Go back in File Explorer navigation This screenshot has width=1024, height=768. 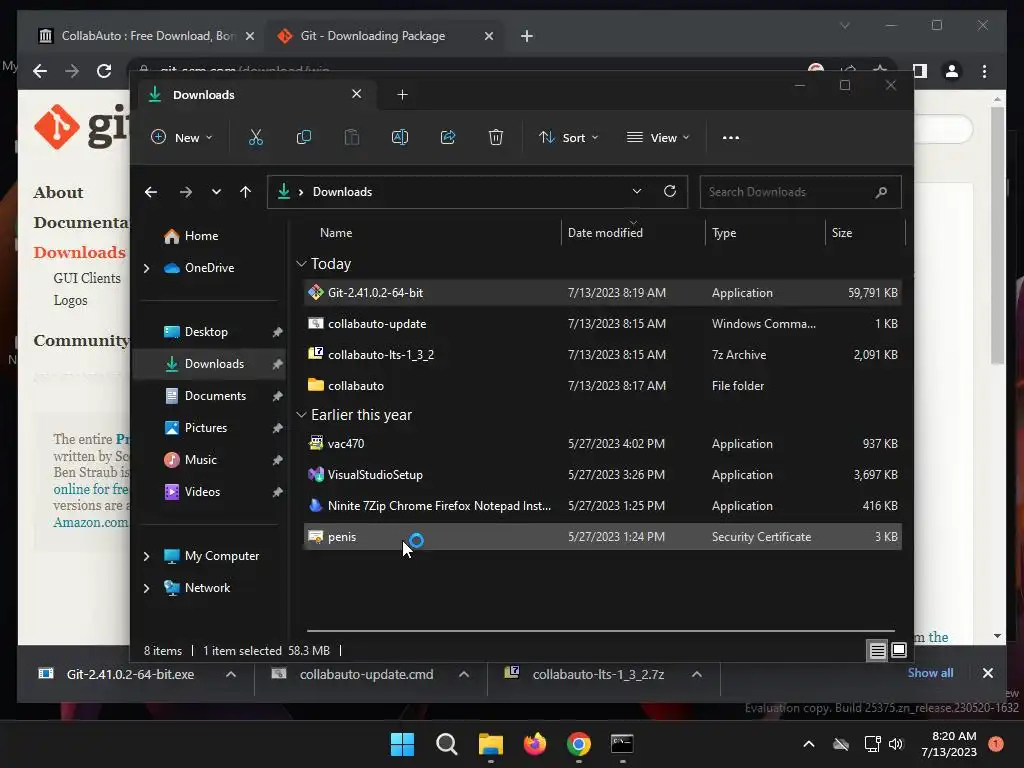click(x=151, y=192)
